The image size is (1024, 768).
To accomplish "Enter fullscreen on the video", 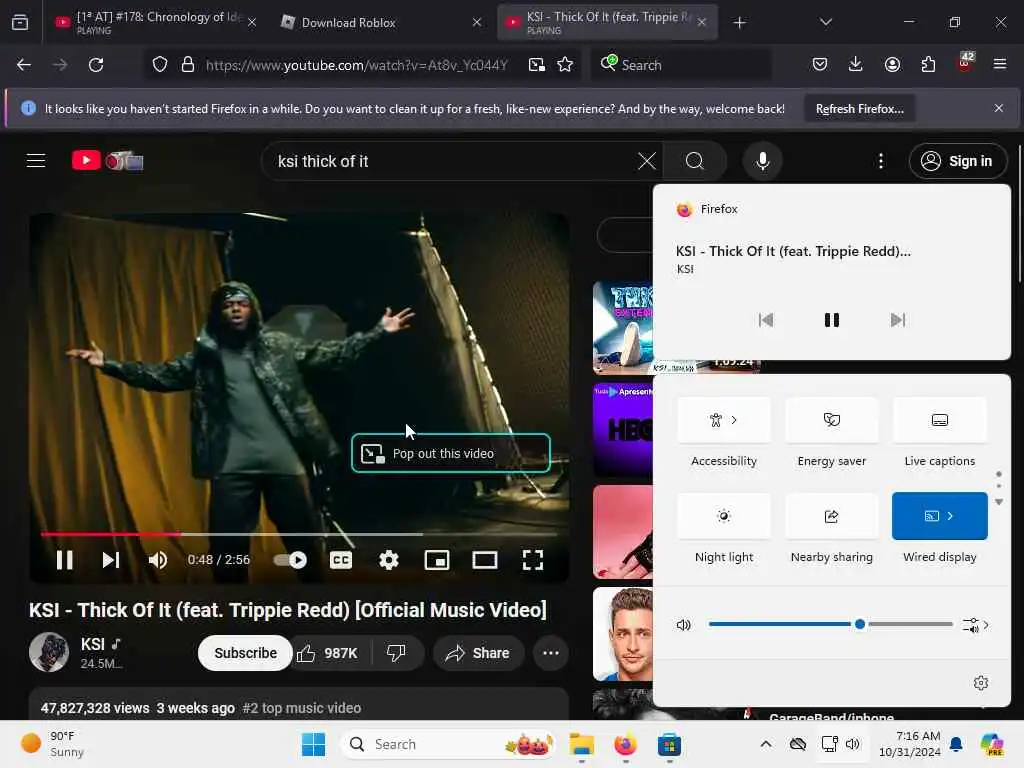I will coord(533,560).
